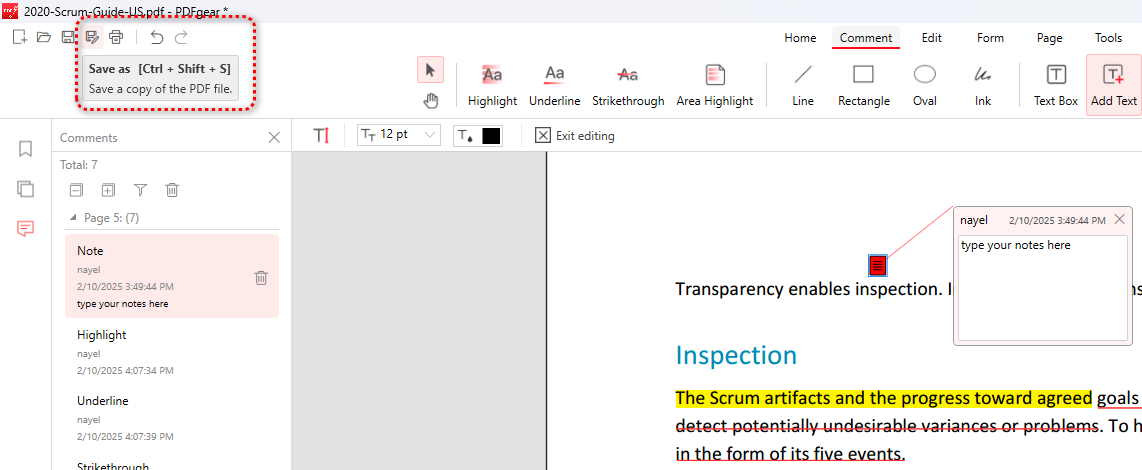Screen dimensions: 1142x470
Task: Click the Text Box tool
Action: click(x=1055, y=85)
